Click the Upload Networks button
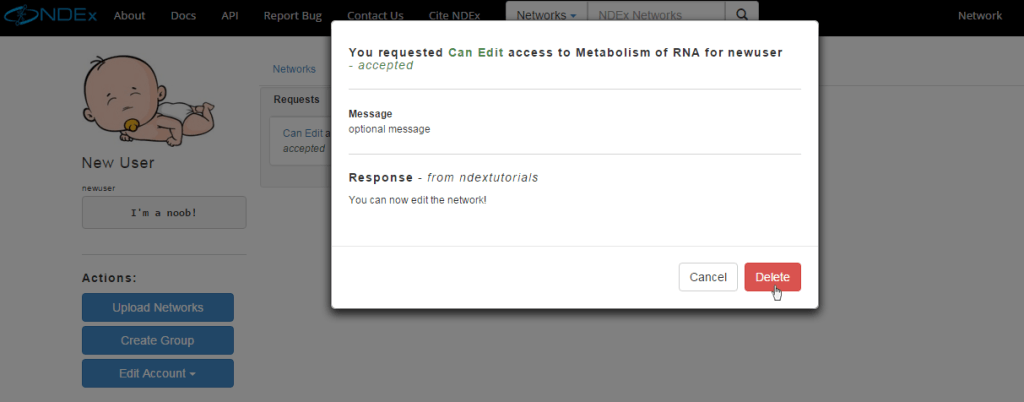This screenshot has height=402, width=1024. click(x=157, y=307)
